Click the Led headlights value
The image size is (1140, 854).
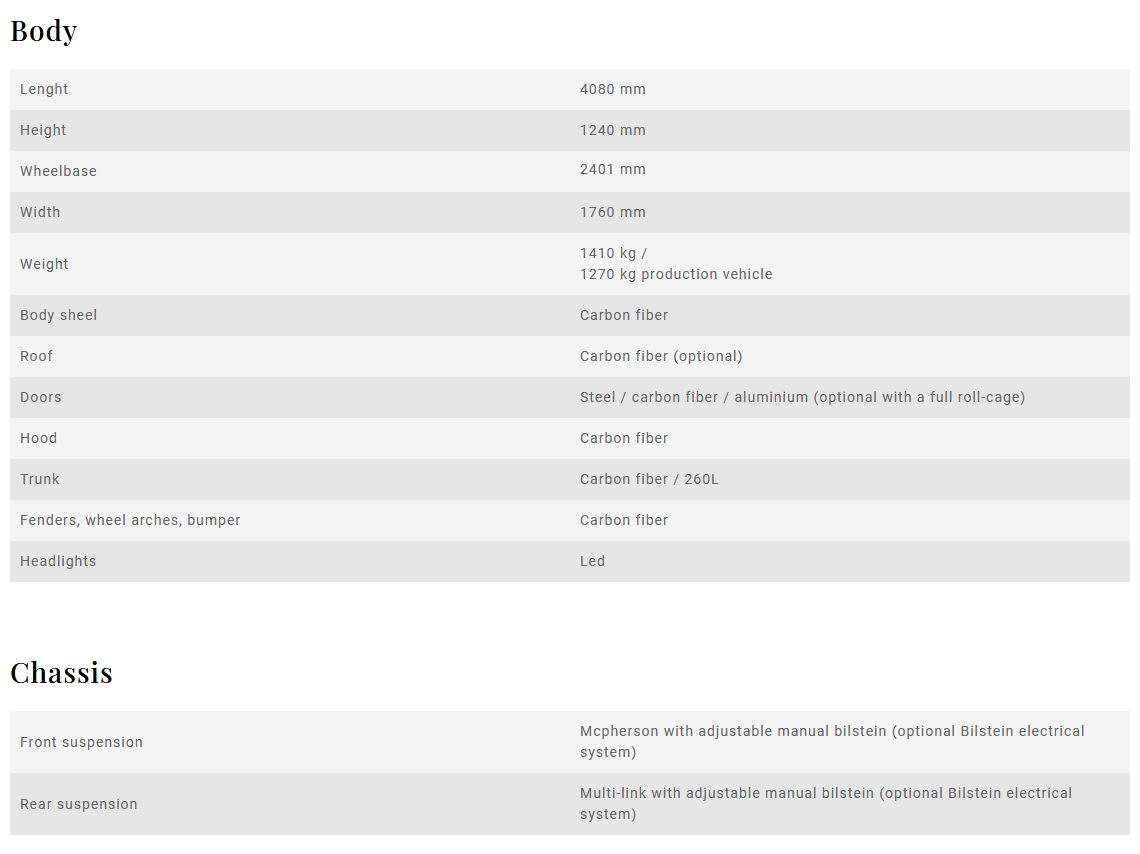click(592, 561)
